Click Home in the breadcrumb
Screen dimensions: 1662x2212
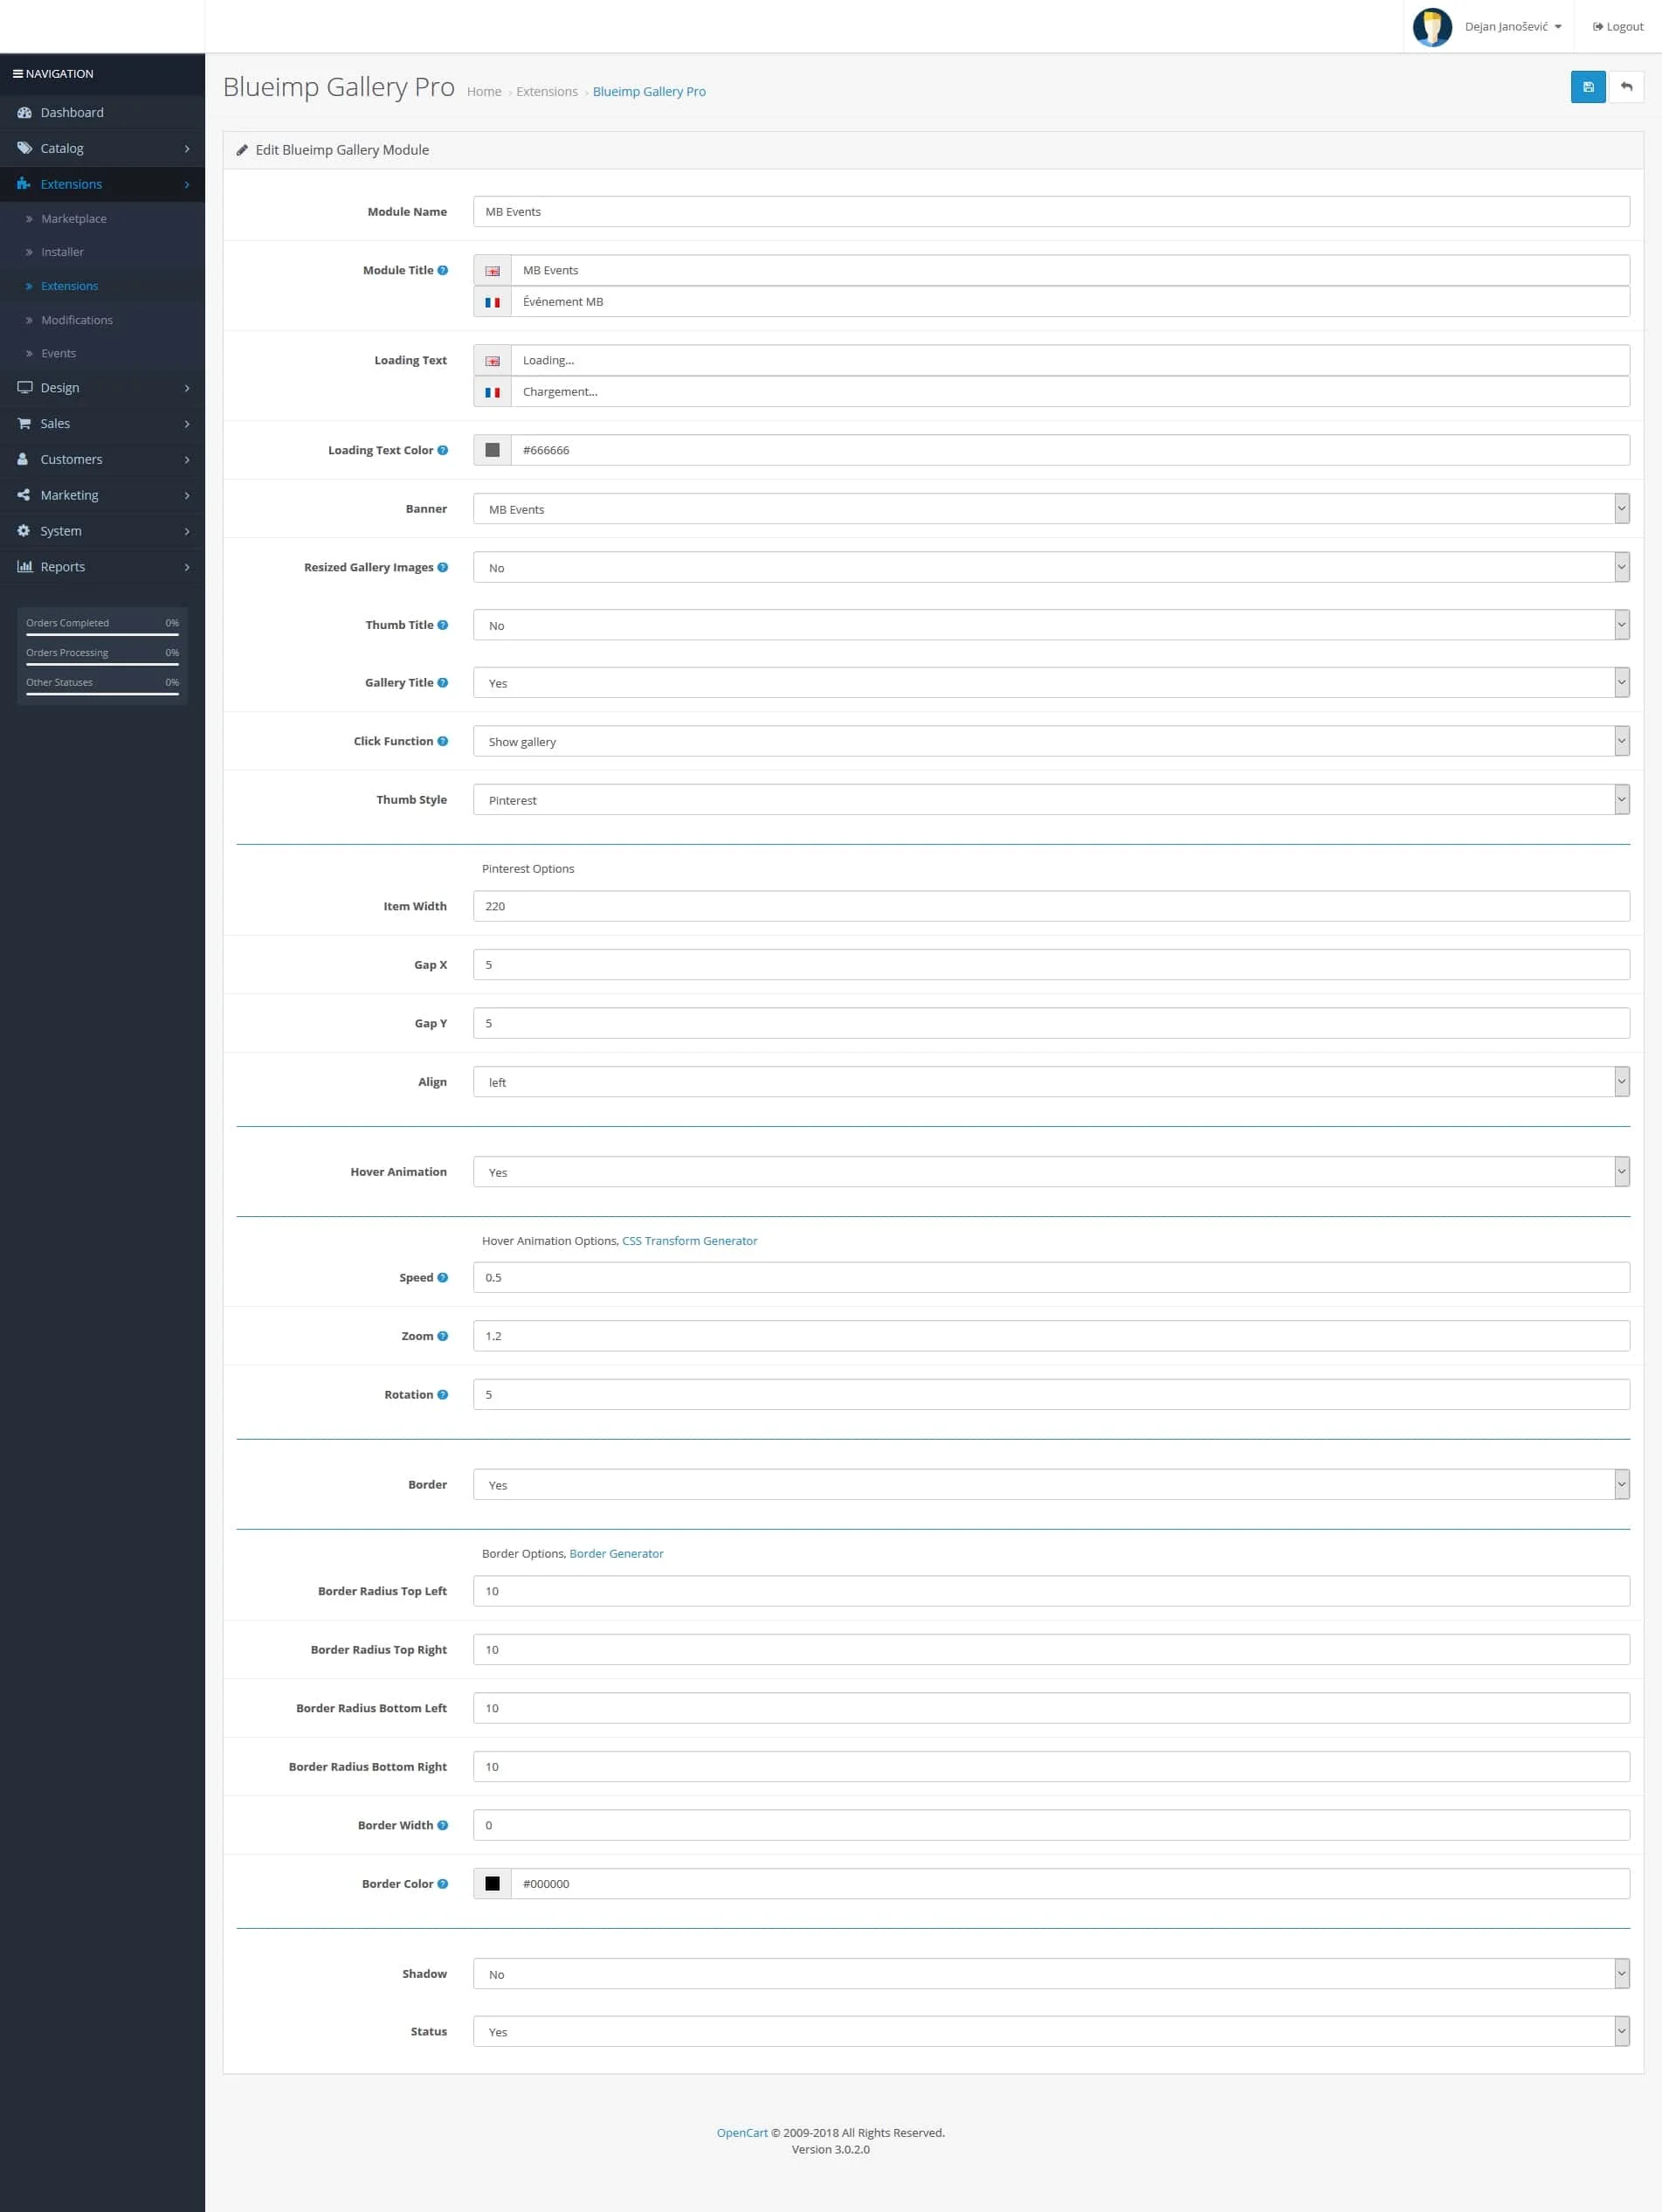(x=484, y=92)
